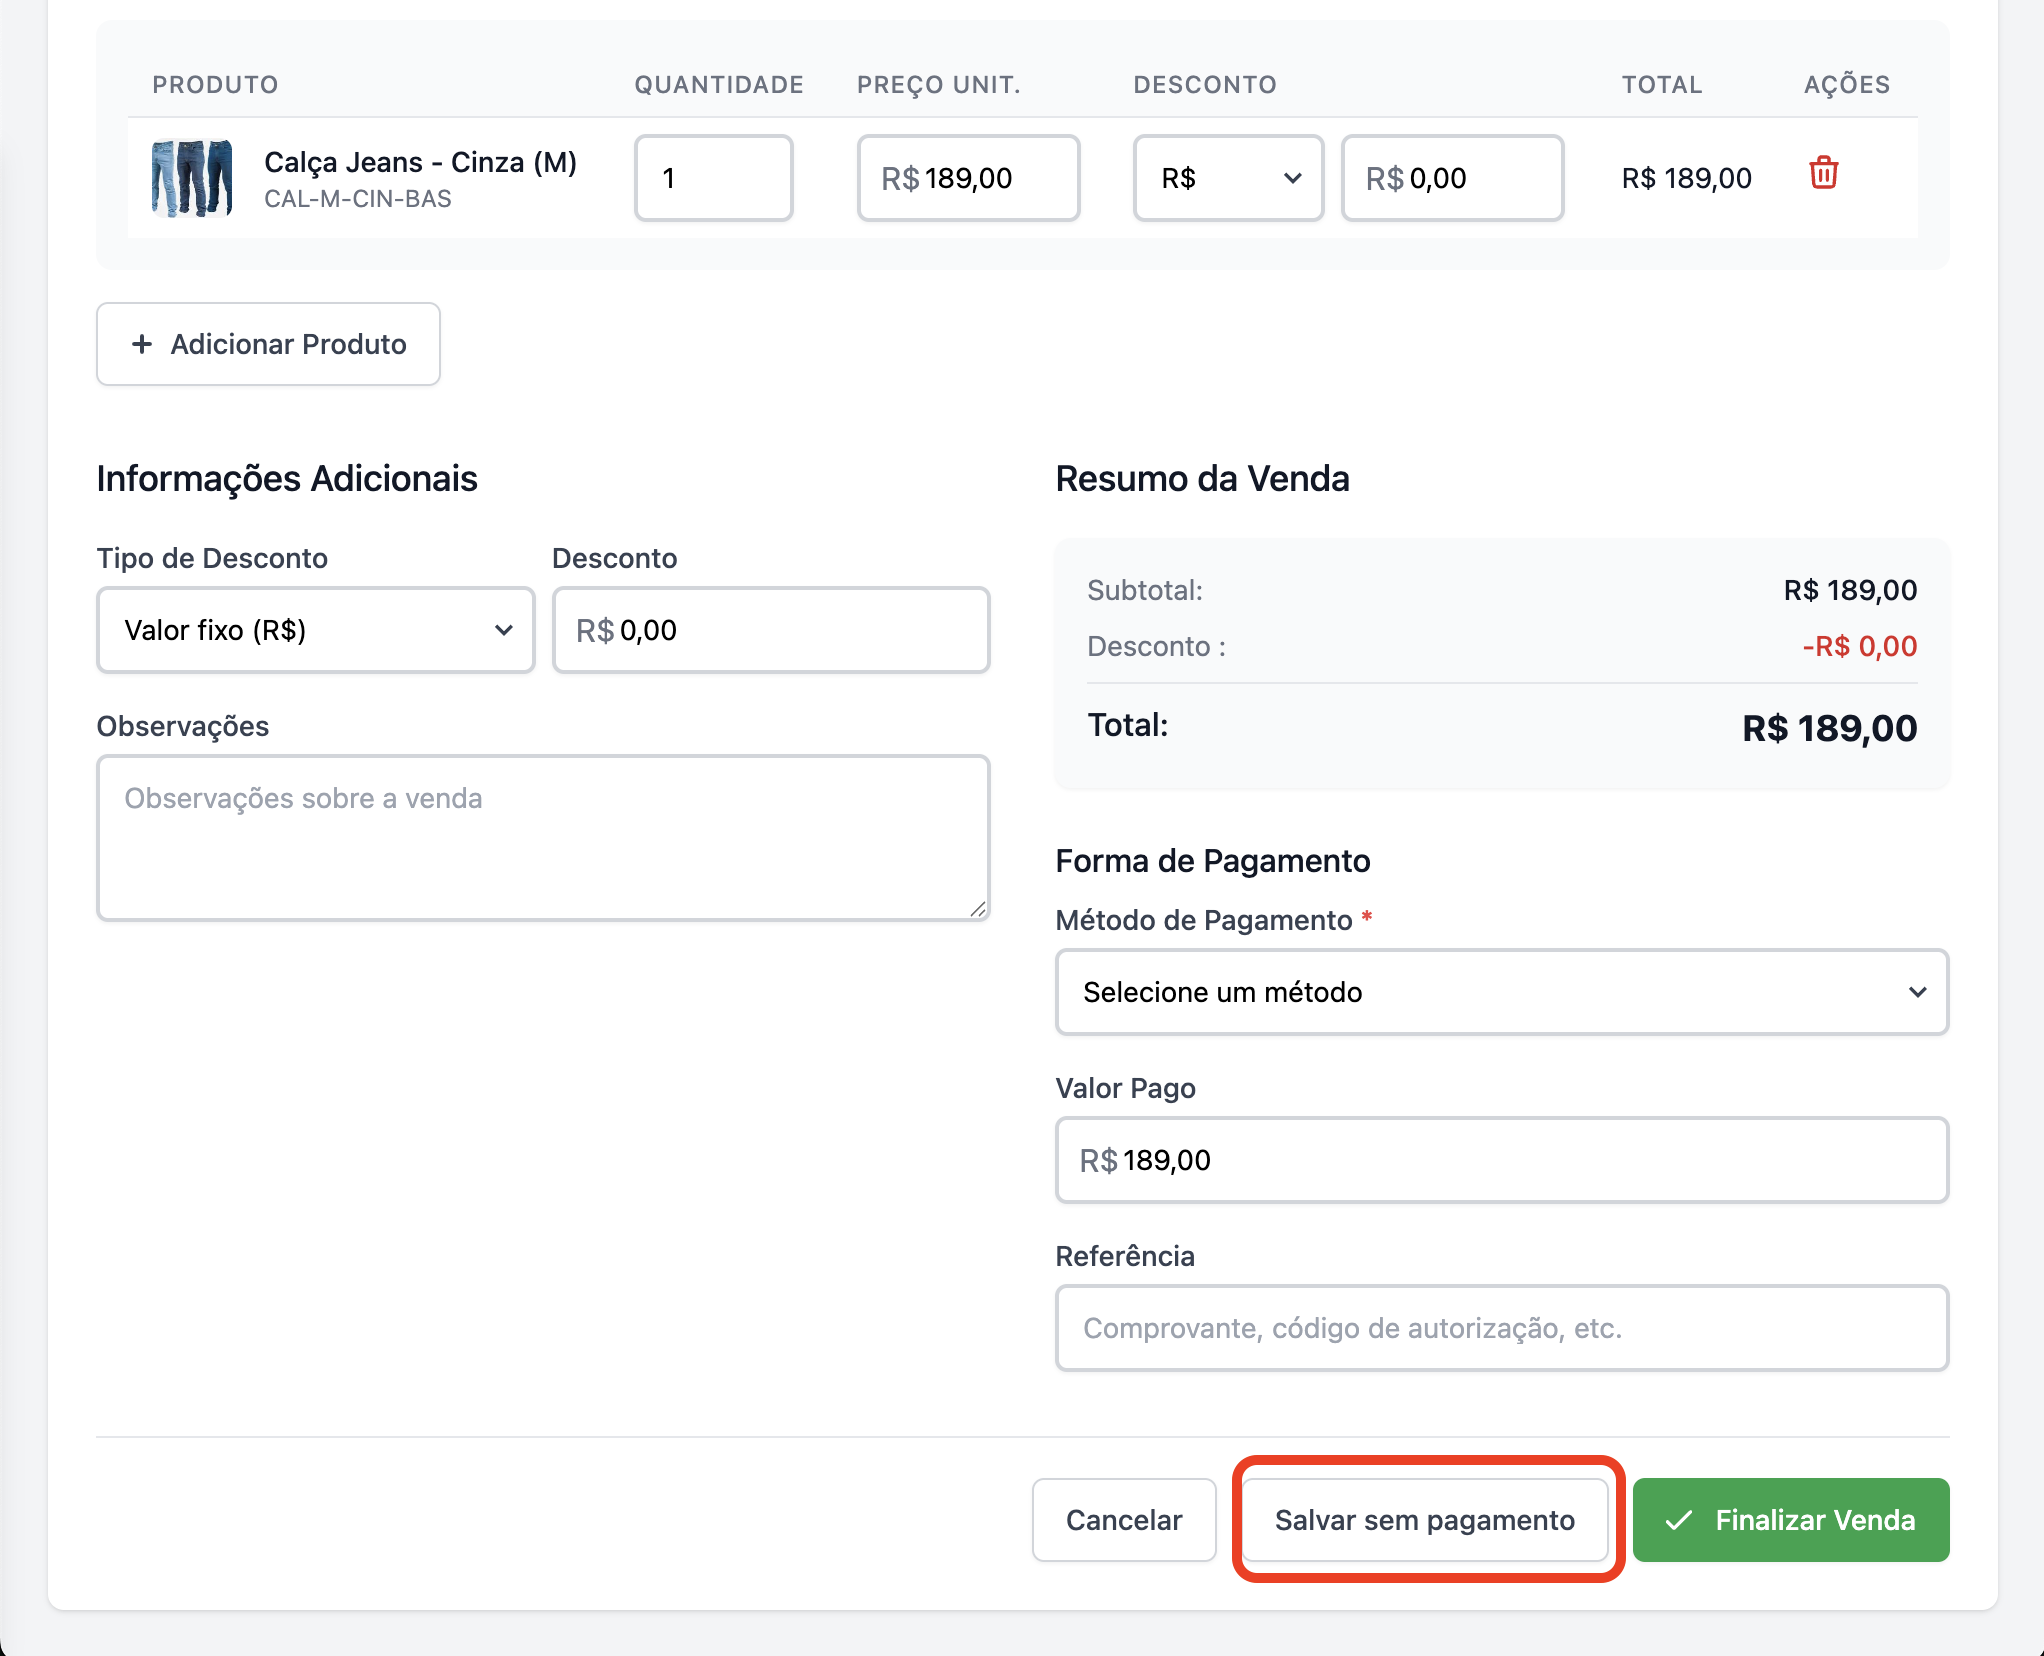Expand the Tipo de Desconto dropdown
This screenshot has height=1656, width=2044.
coord(316,630)
